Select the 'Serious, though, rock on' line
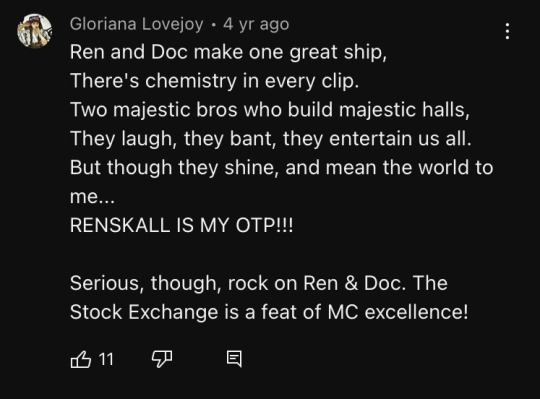Screen dimensions: 540x399 pos(259,284)
